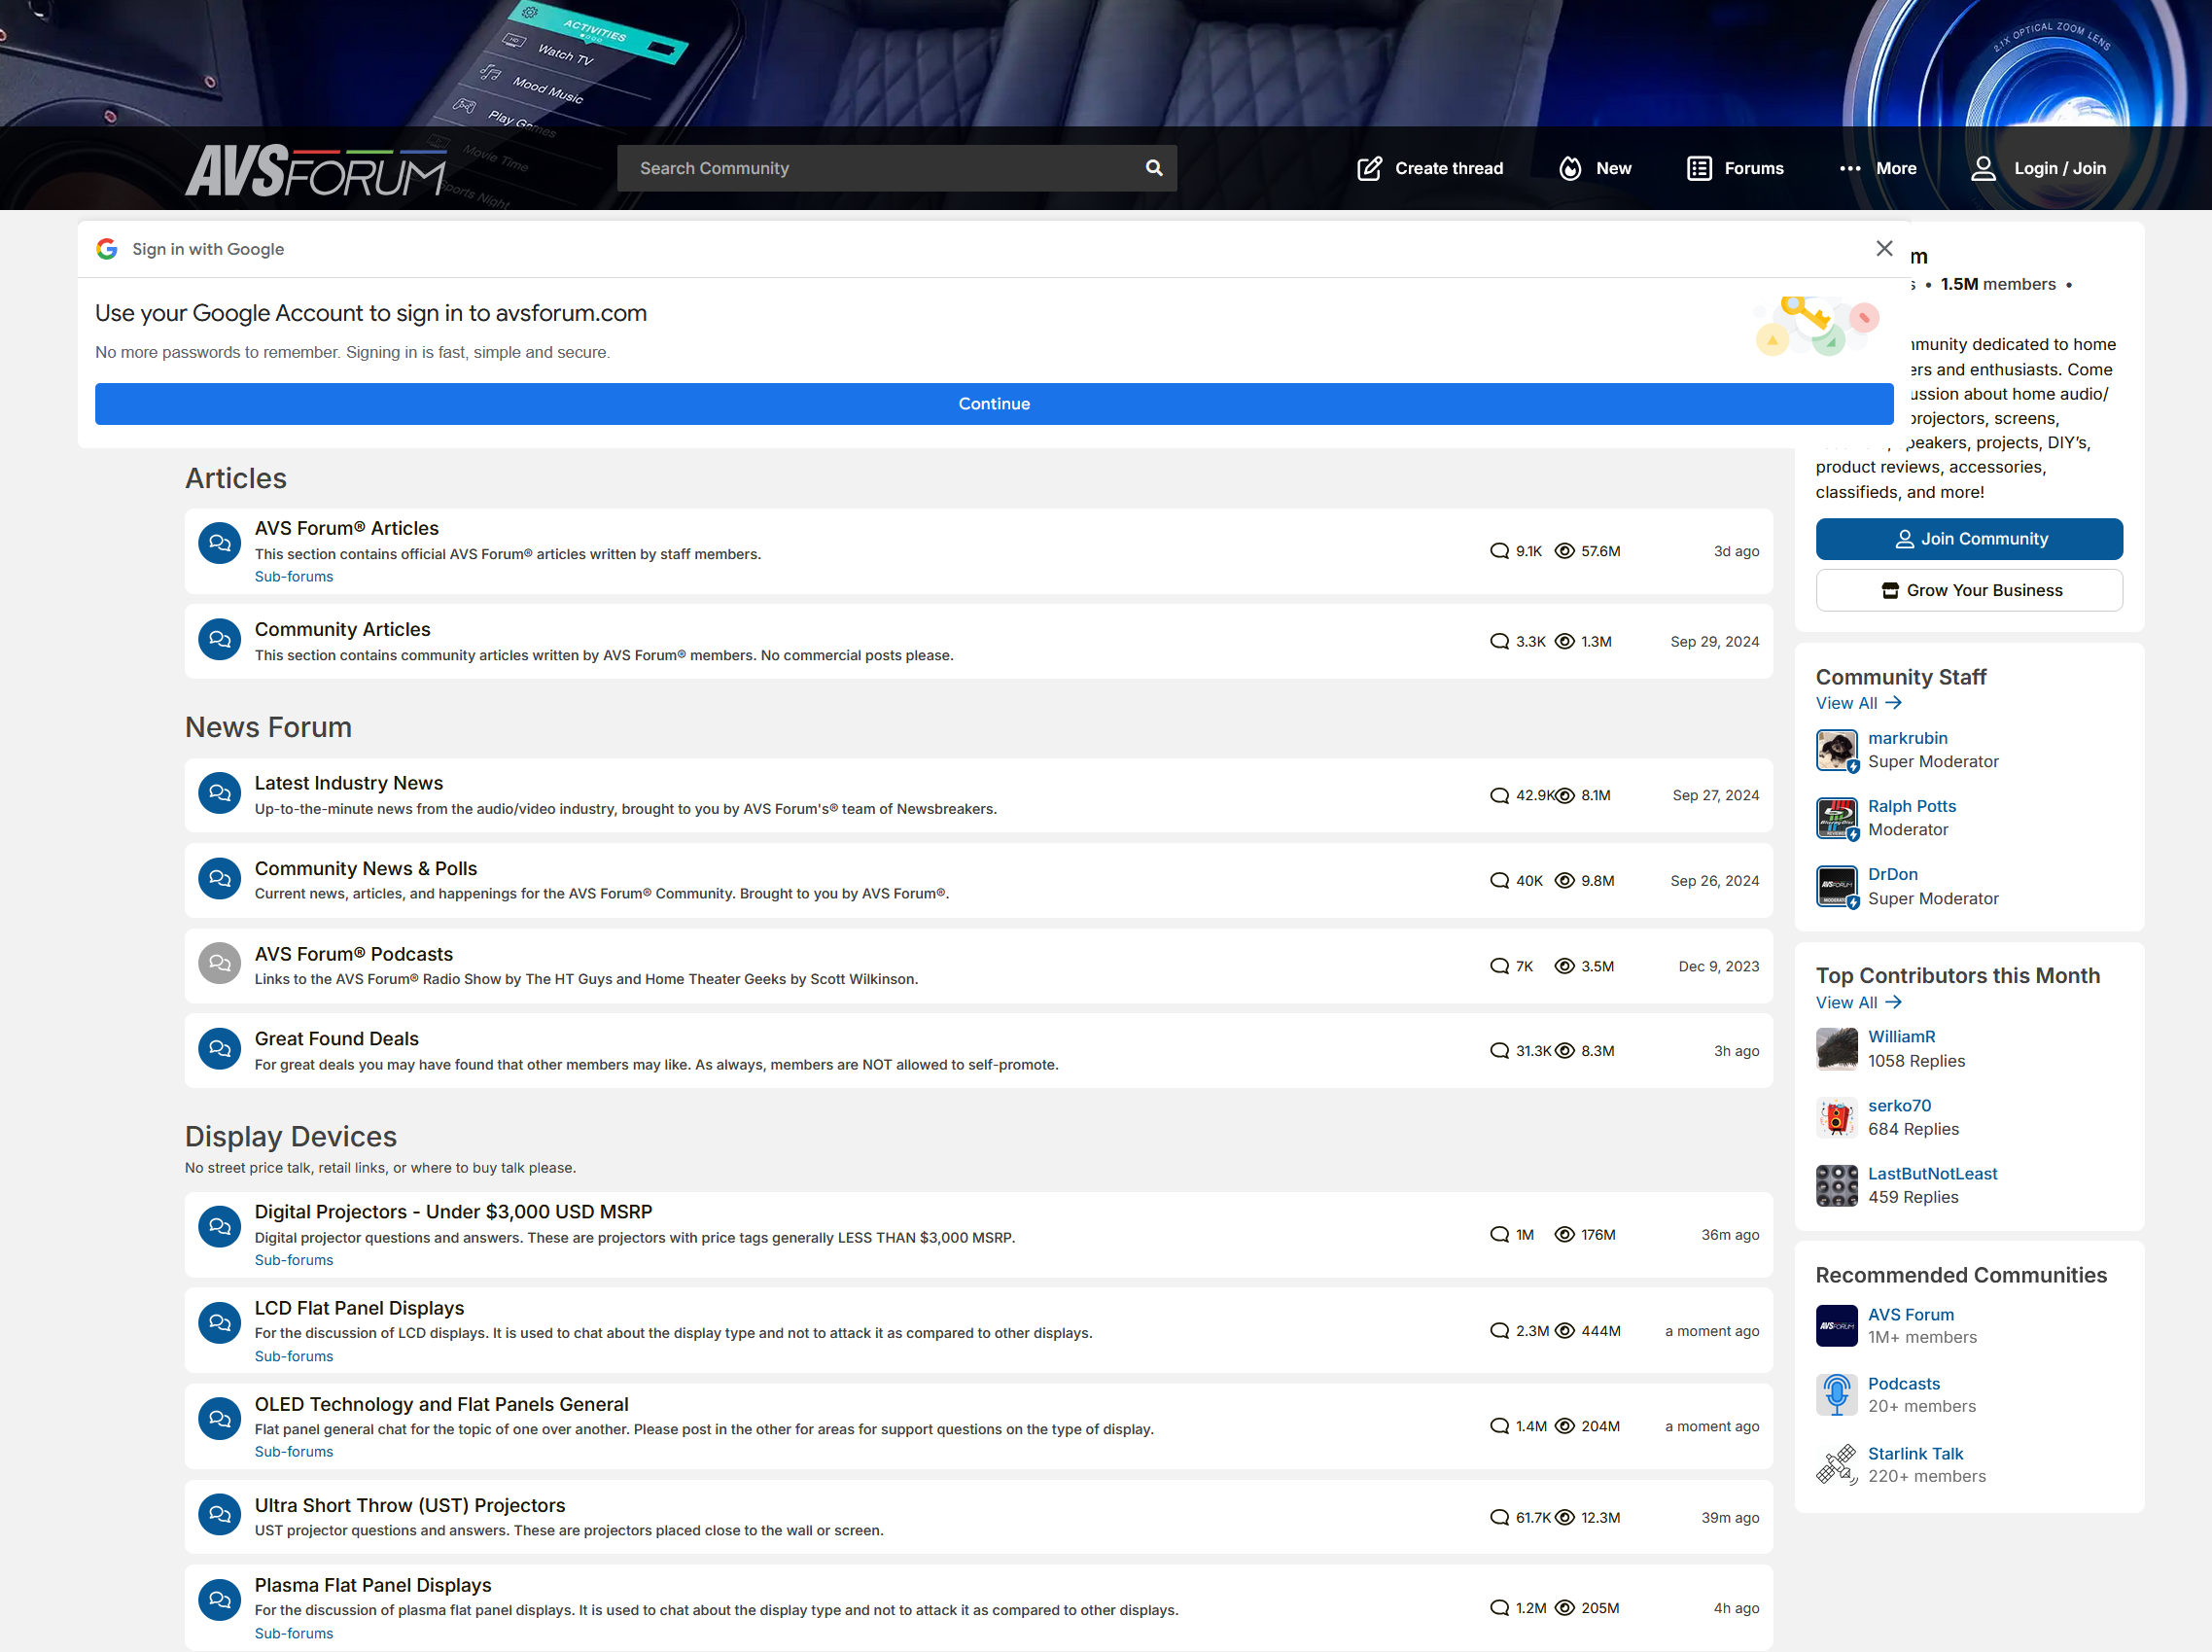The width and height of the screenshot is (2212, 1652).
Task: Click the Login / Join user icon
Action: coord(1982,168)
